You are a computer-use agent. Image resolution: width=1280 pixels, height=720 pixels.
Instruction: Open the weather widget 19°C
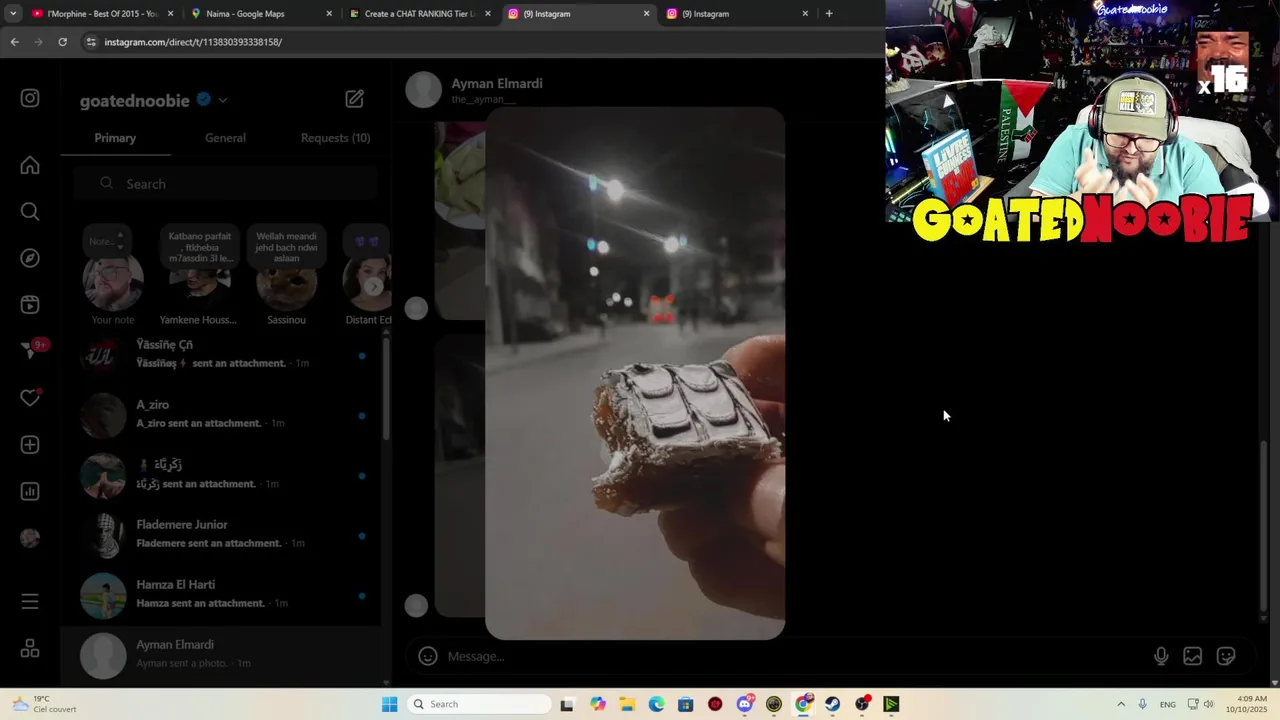coord(42,704)
